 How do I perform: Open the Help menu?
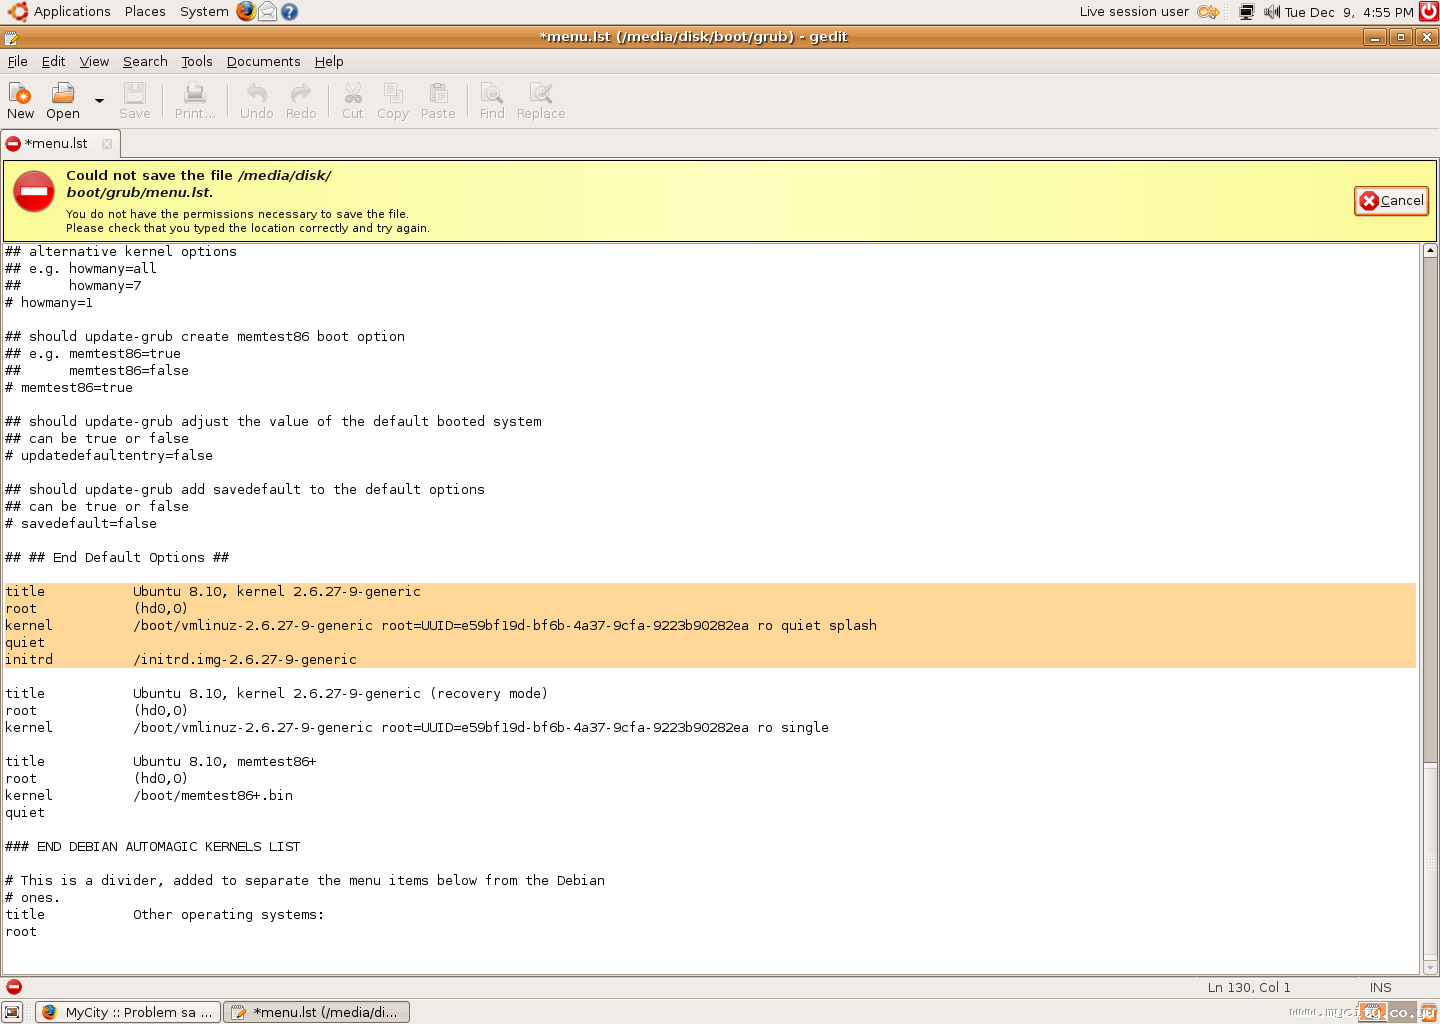[x=329, y=61]
